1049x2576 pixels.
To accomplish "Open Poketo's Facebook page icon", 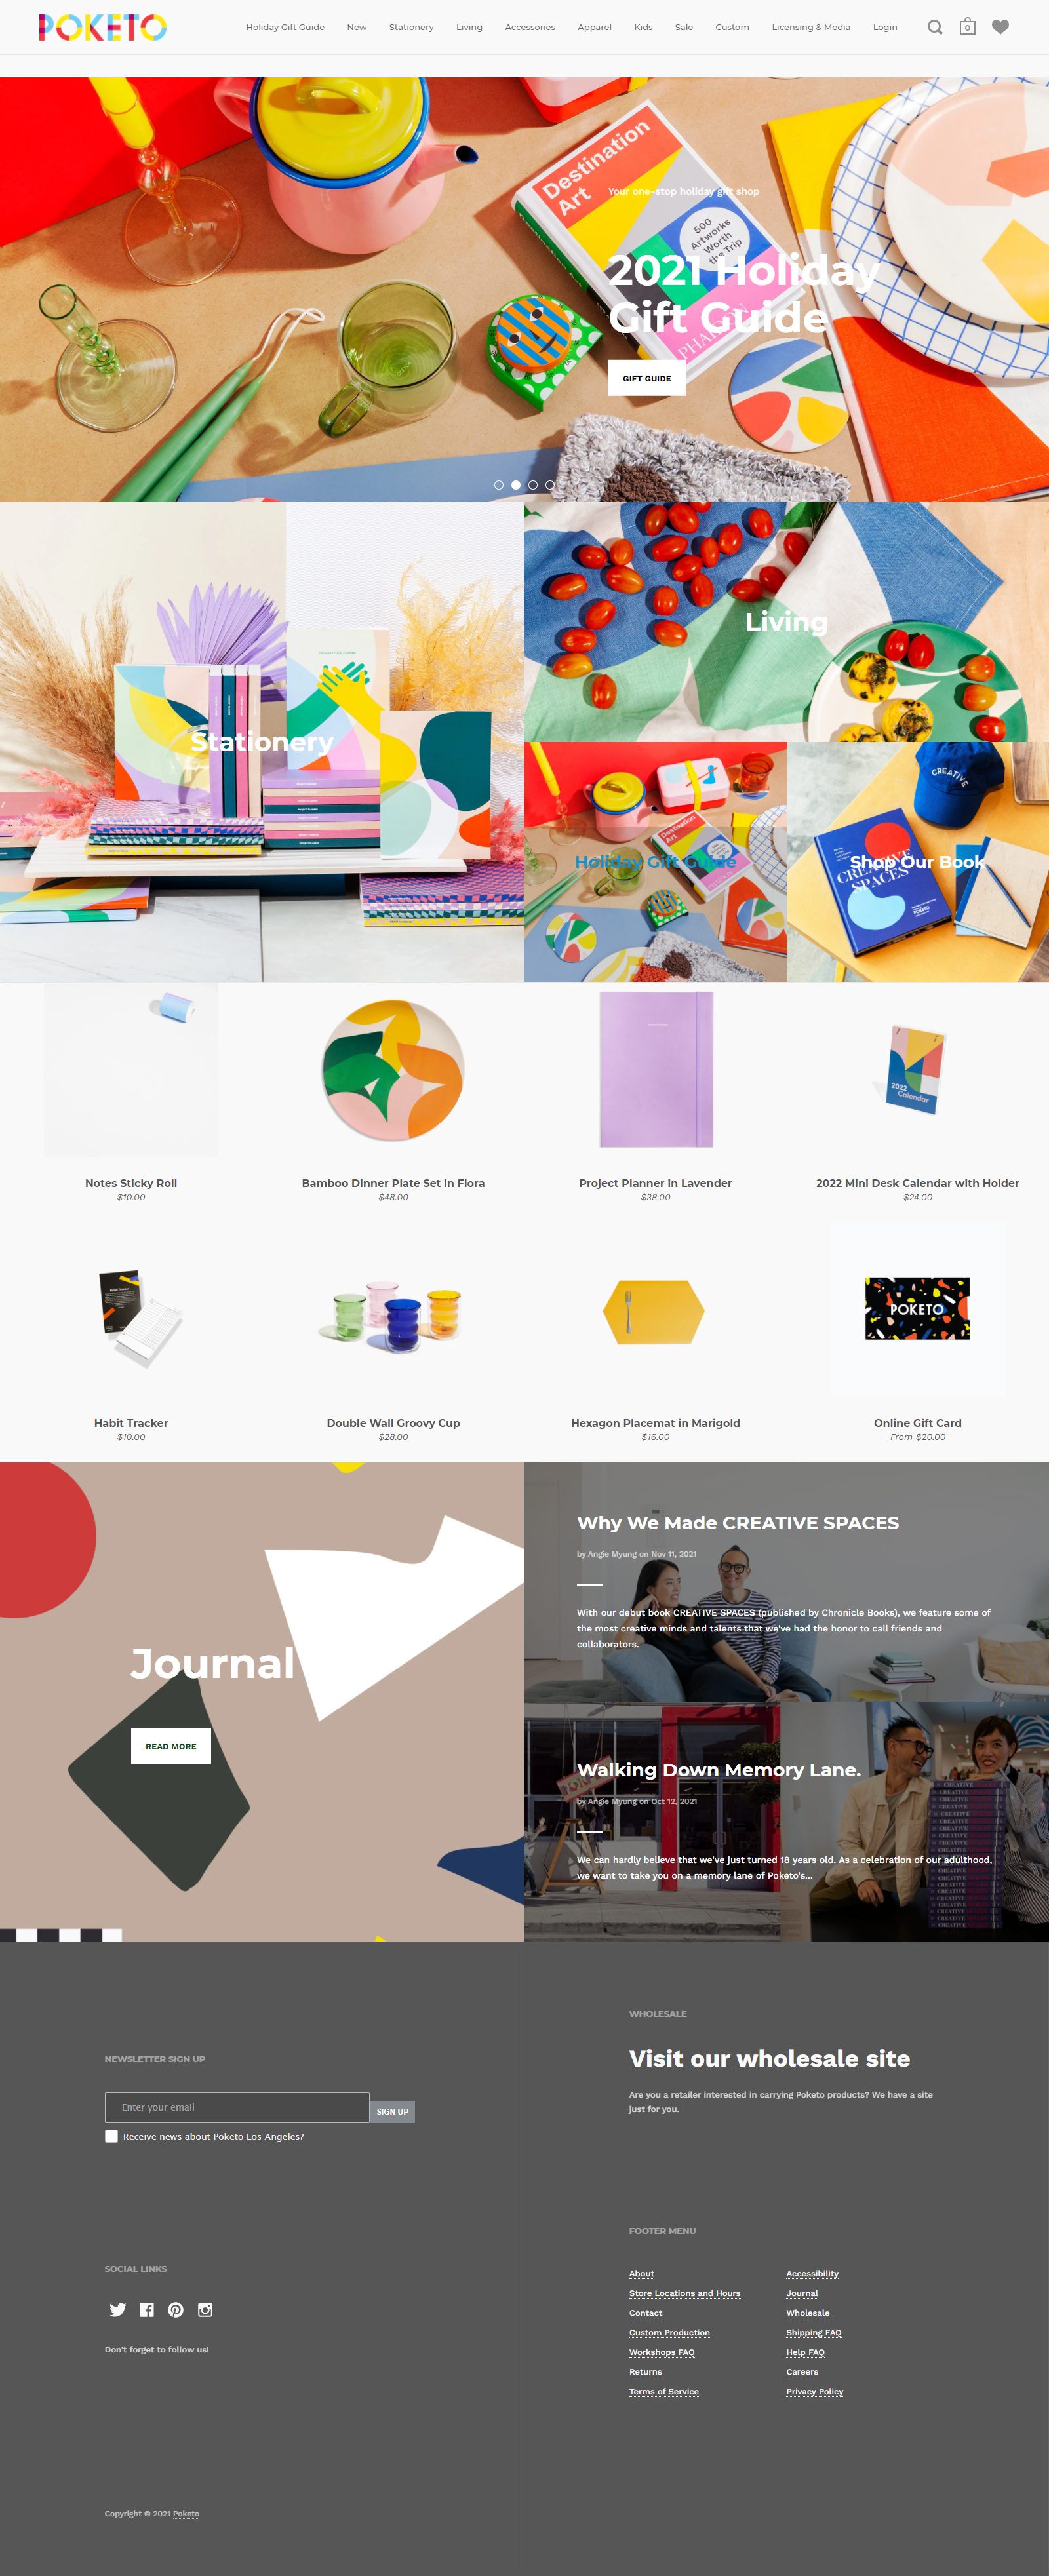I will point(147,2309).
